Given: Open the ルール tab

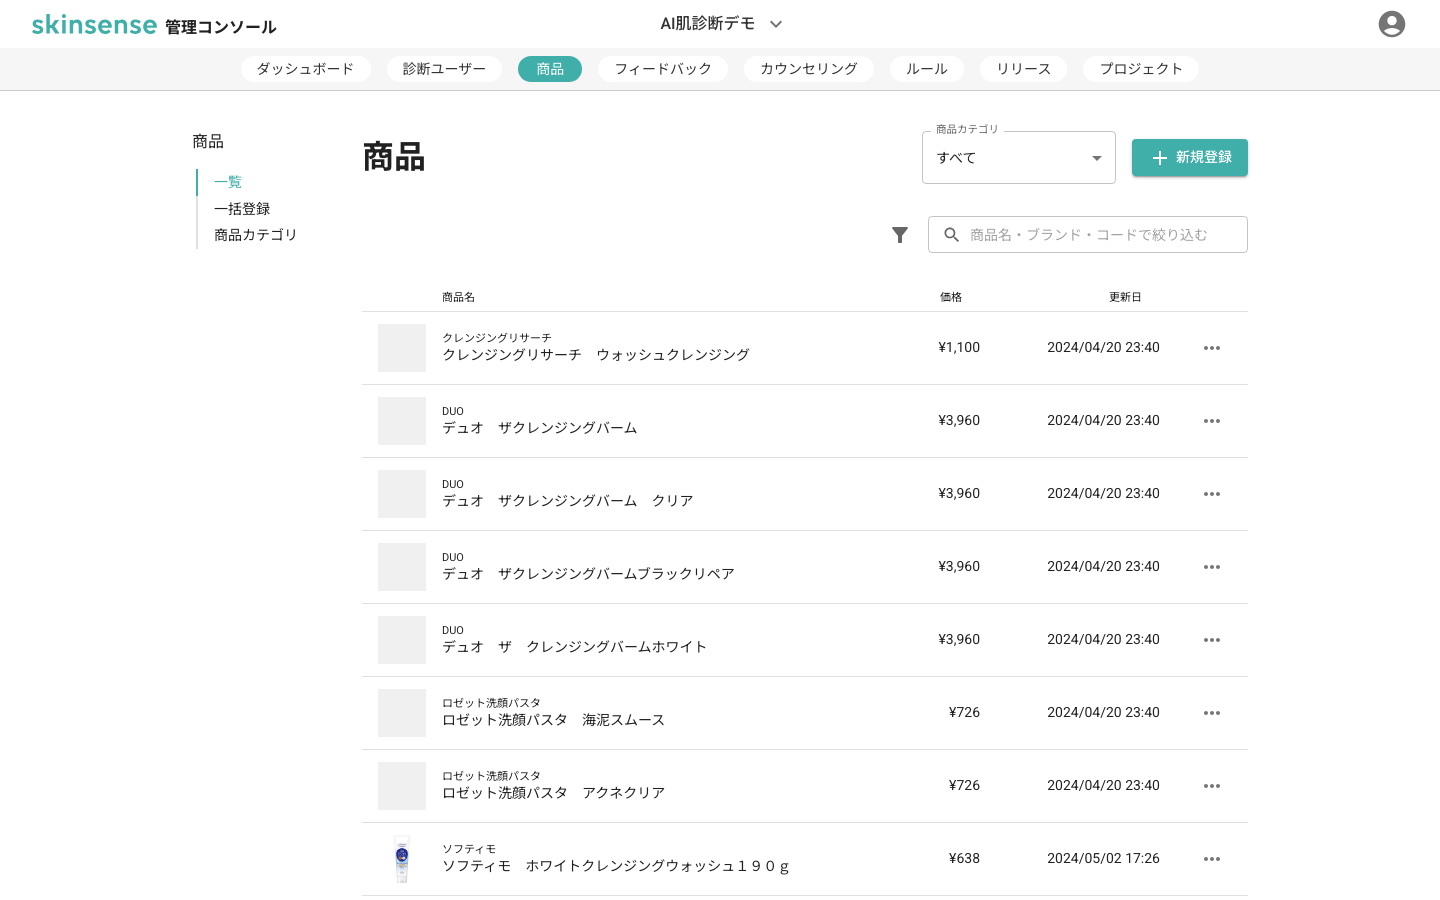Looking at the screenshot, I should pyautogui.click(x=927, y=69).
